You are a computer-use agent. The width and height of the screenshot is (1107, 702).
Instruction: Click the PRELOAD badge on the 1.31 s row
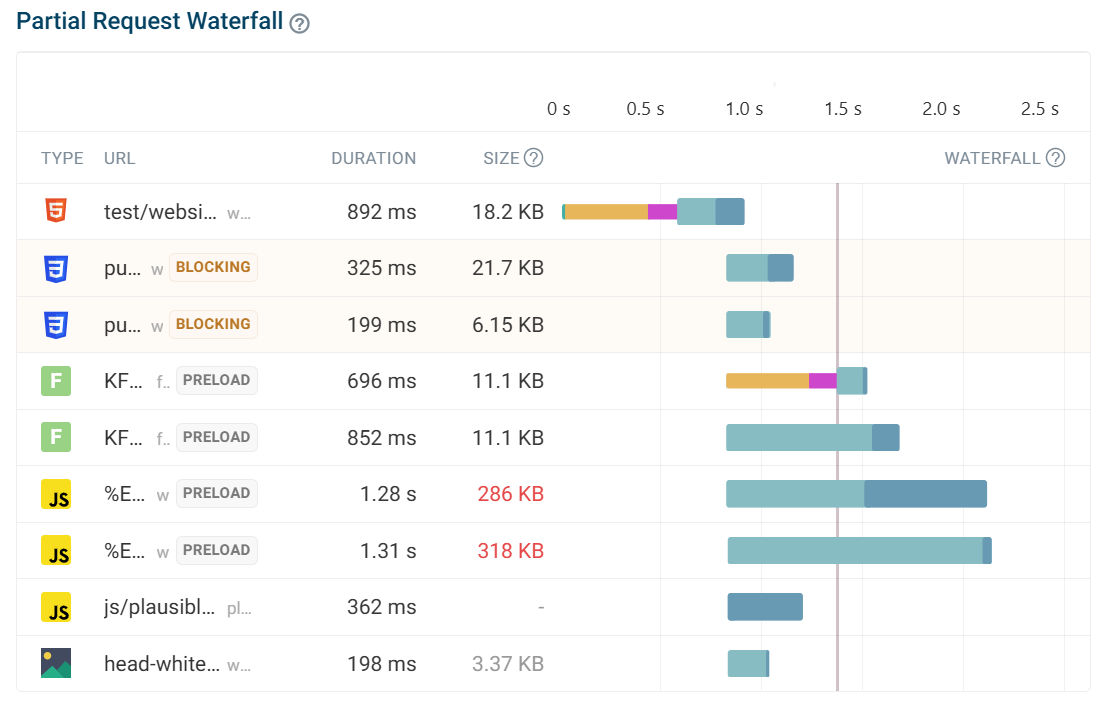[x=216, y=550]
